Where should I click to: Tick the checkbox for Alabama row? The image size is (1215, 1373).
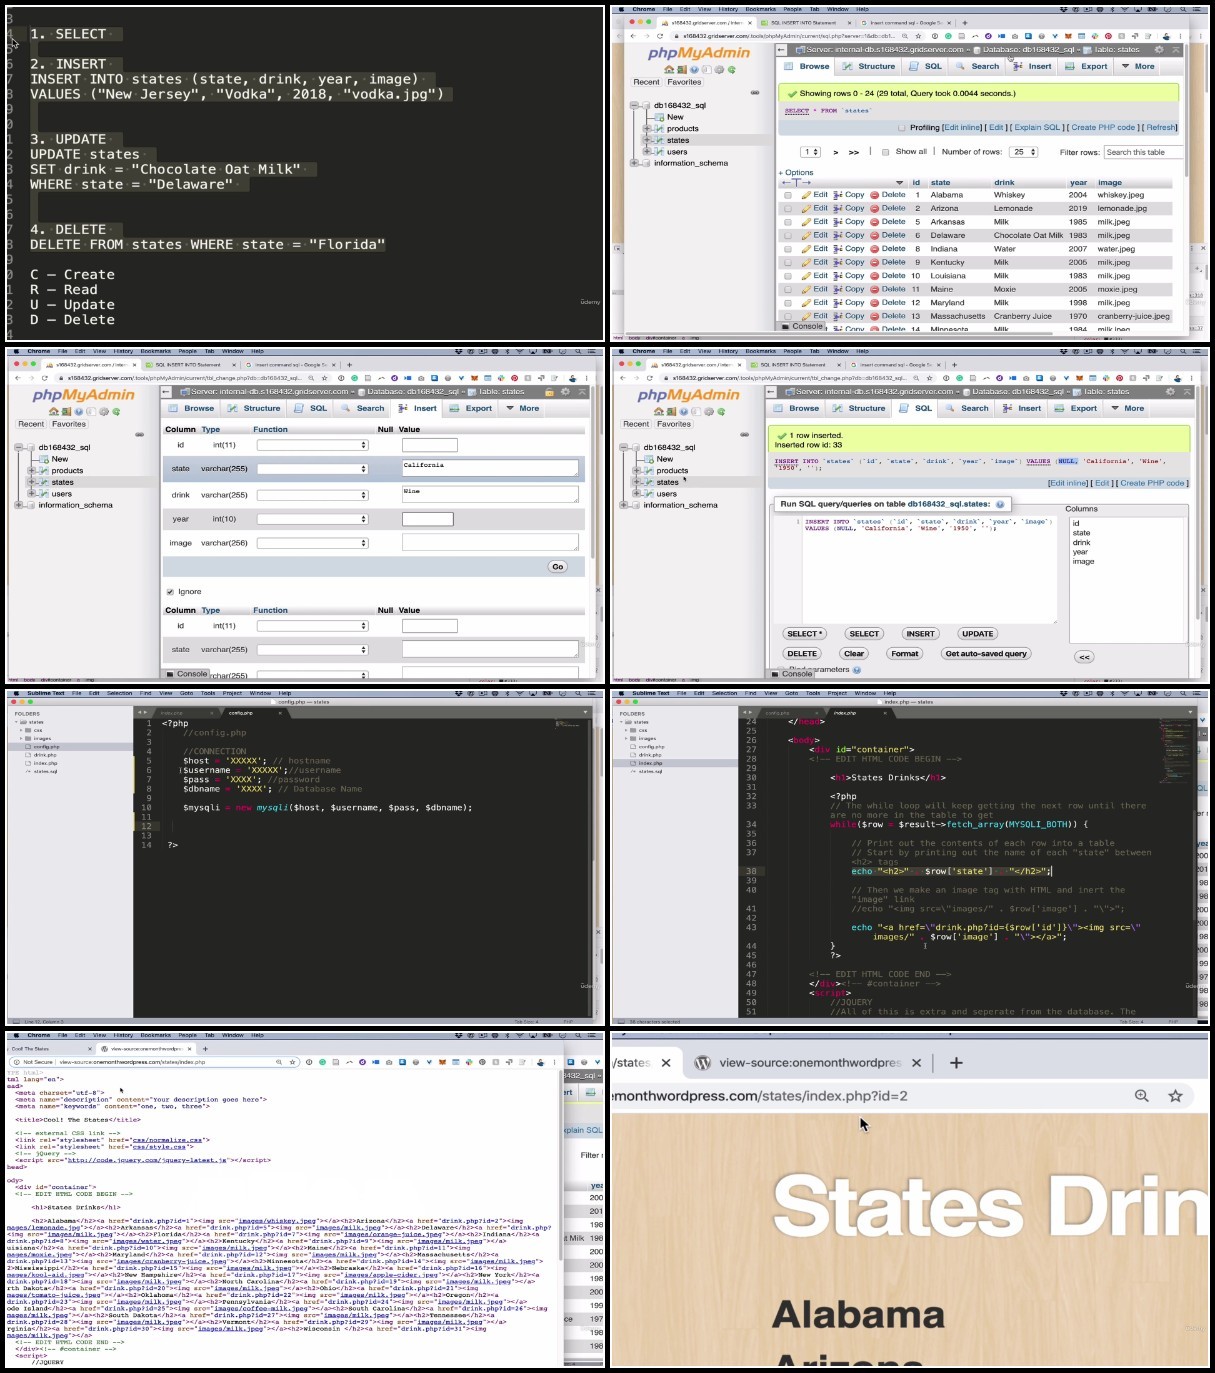(x=788, y=195)
